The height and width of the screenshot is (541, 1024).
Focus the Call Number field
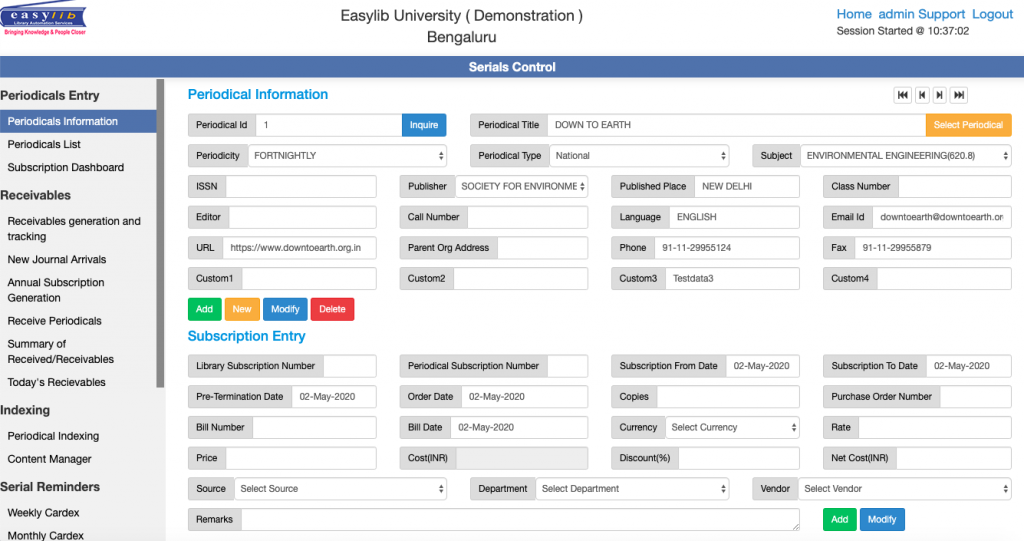tap(528, 217)
